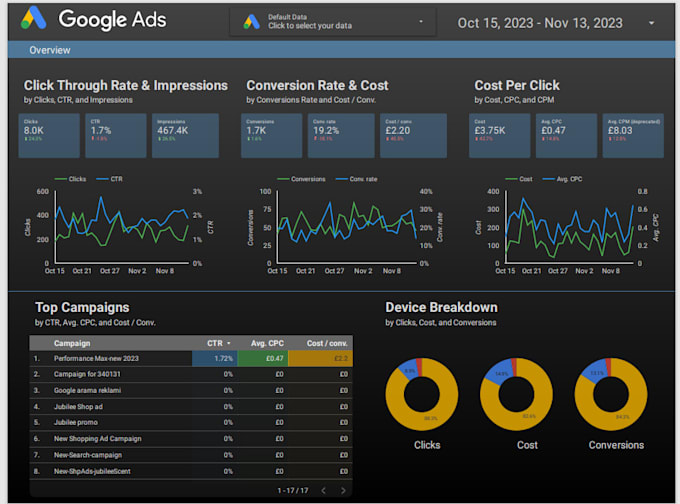Screen dimensions: 680x504
Task: Sort by Avg. CPC column header
Action: (x=267, y=344)
